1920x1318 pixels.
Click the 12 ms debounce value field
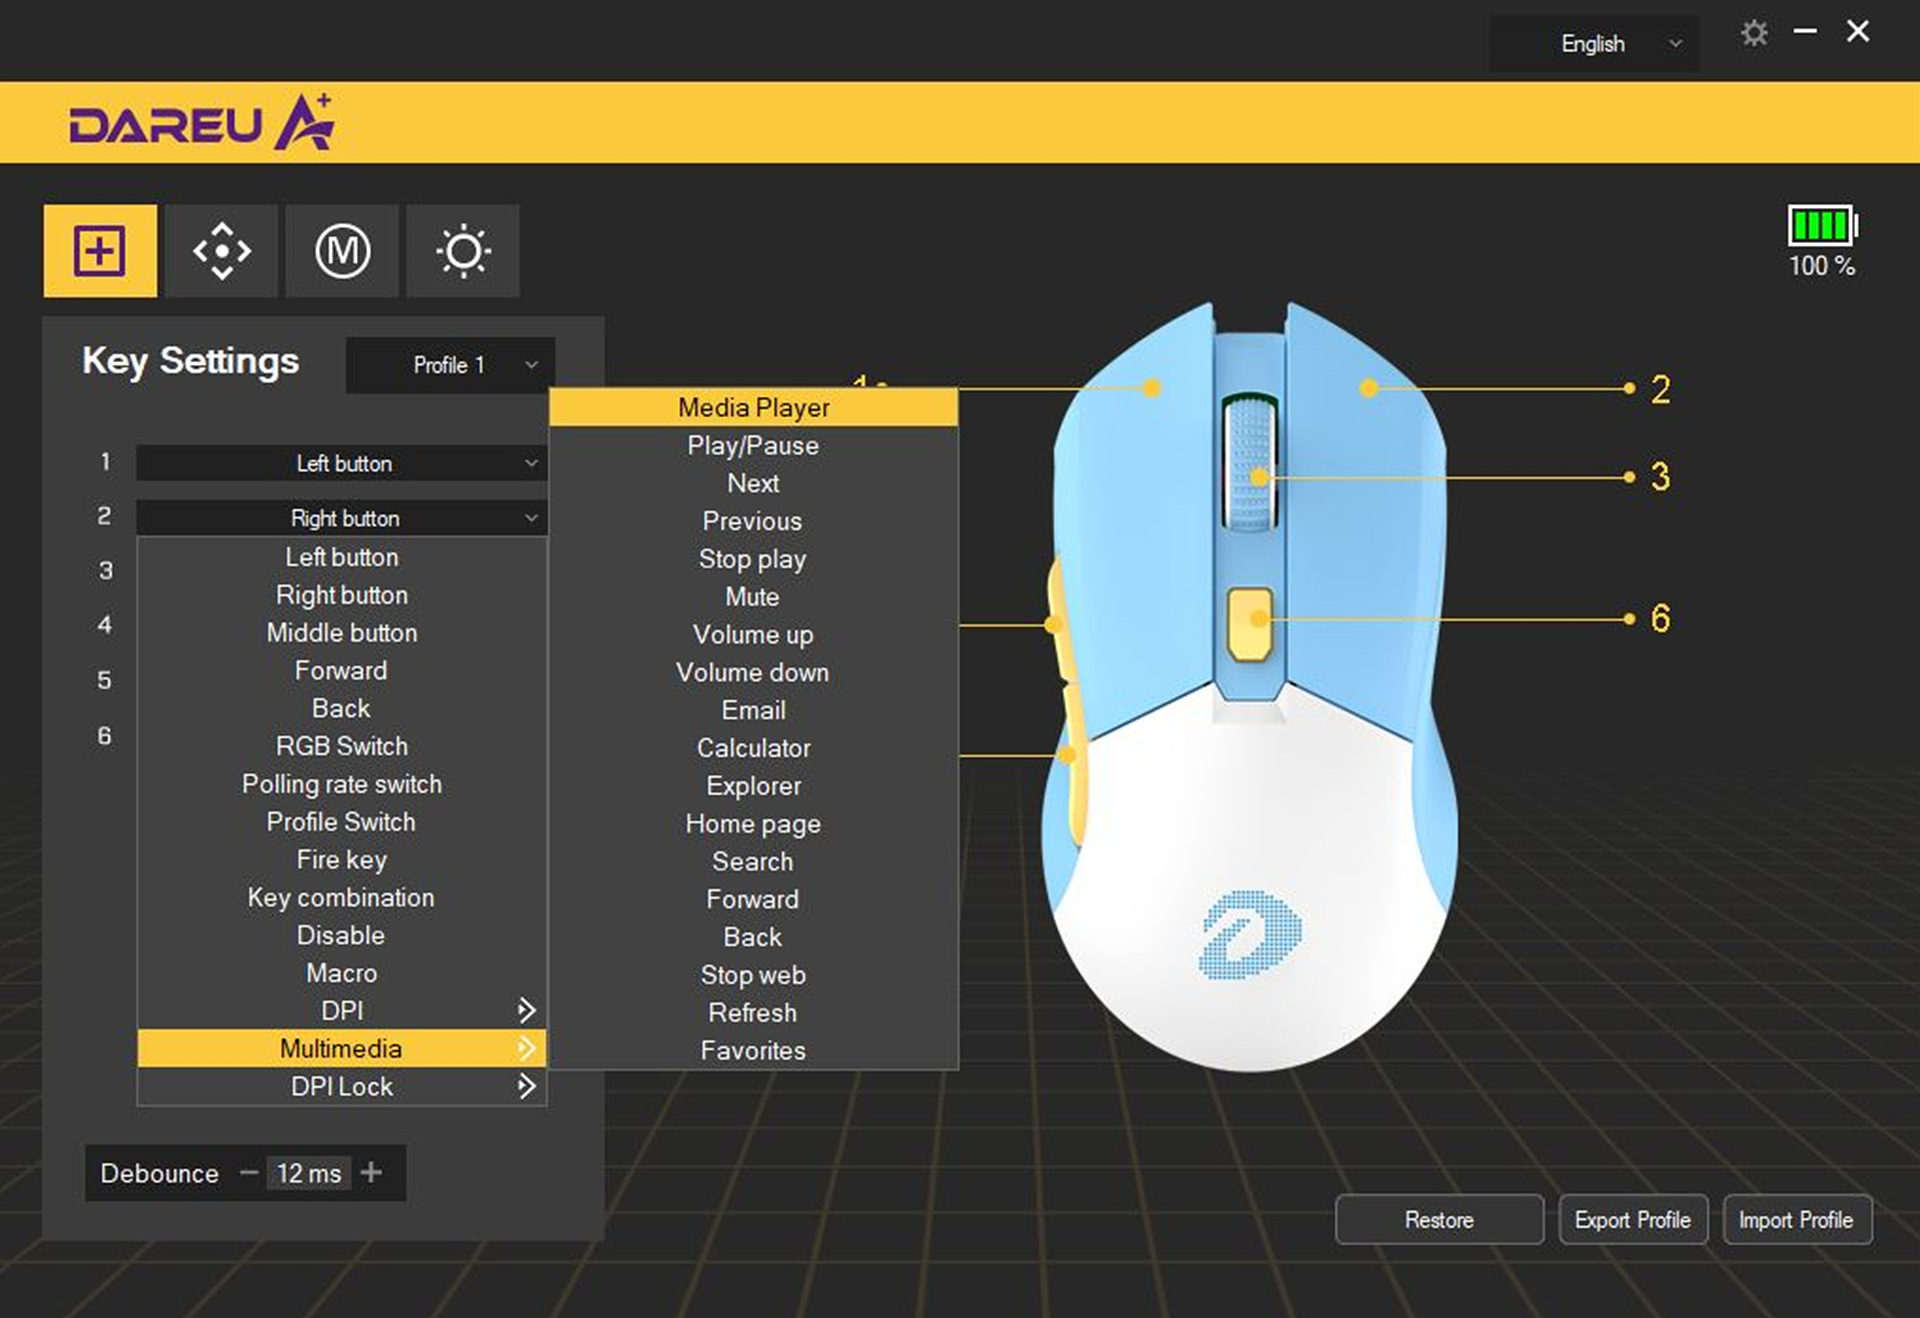[309, 1172]
